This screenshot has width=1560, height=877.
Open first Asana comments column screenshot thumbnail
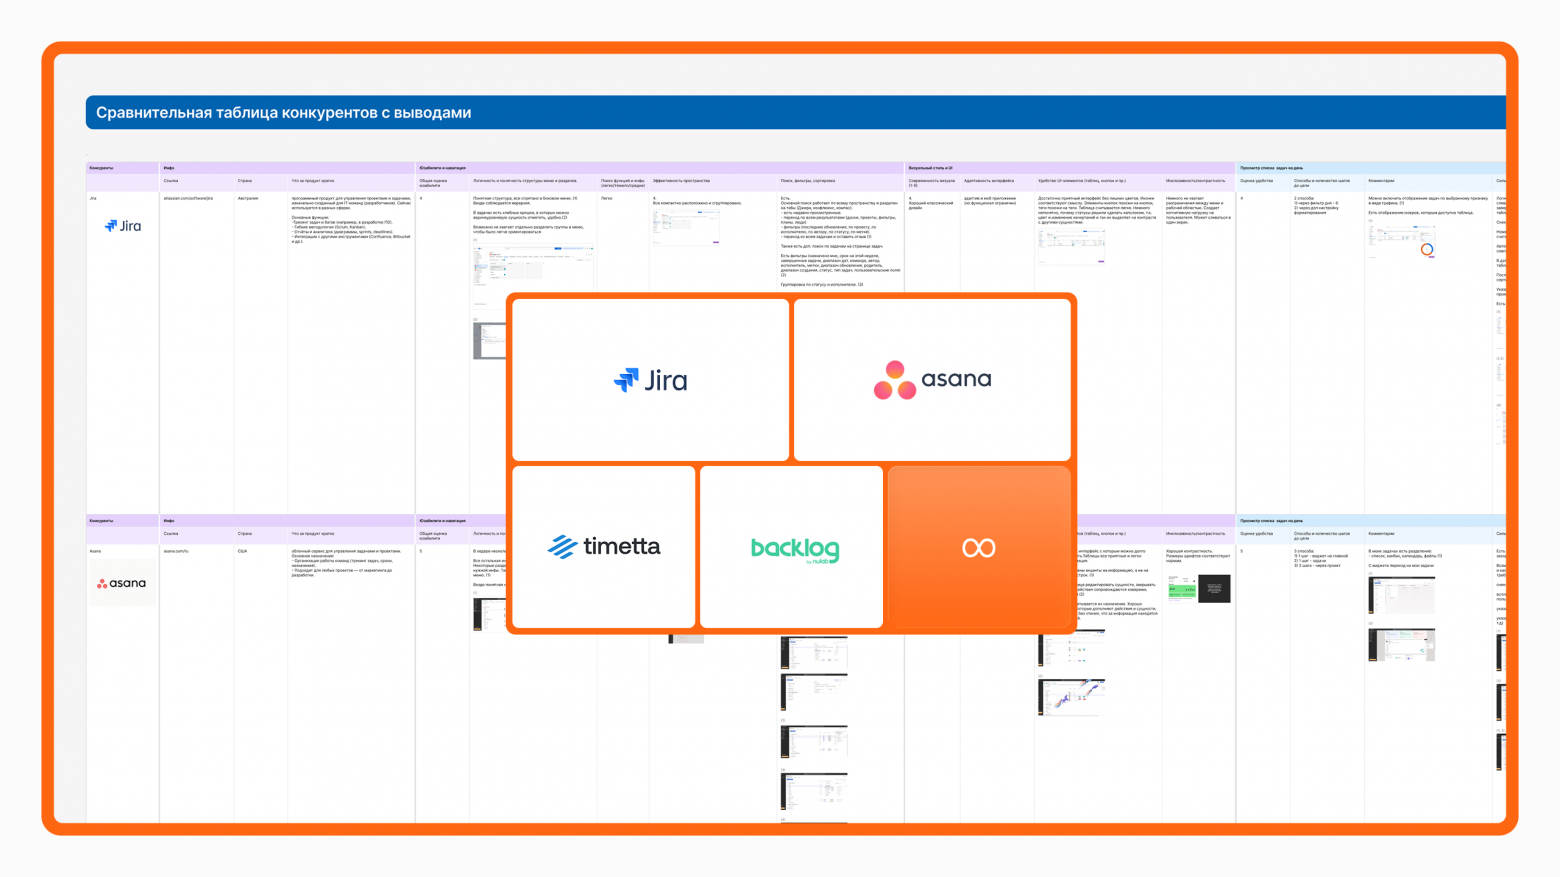1402,596
